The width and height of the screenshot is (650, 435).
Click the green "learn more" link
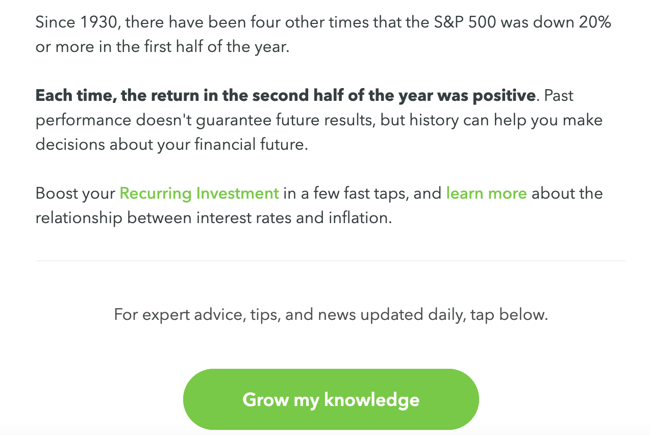(x=486, y=193)
